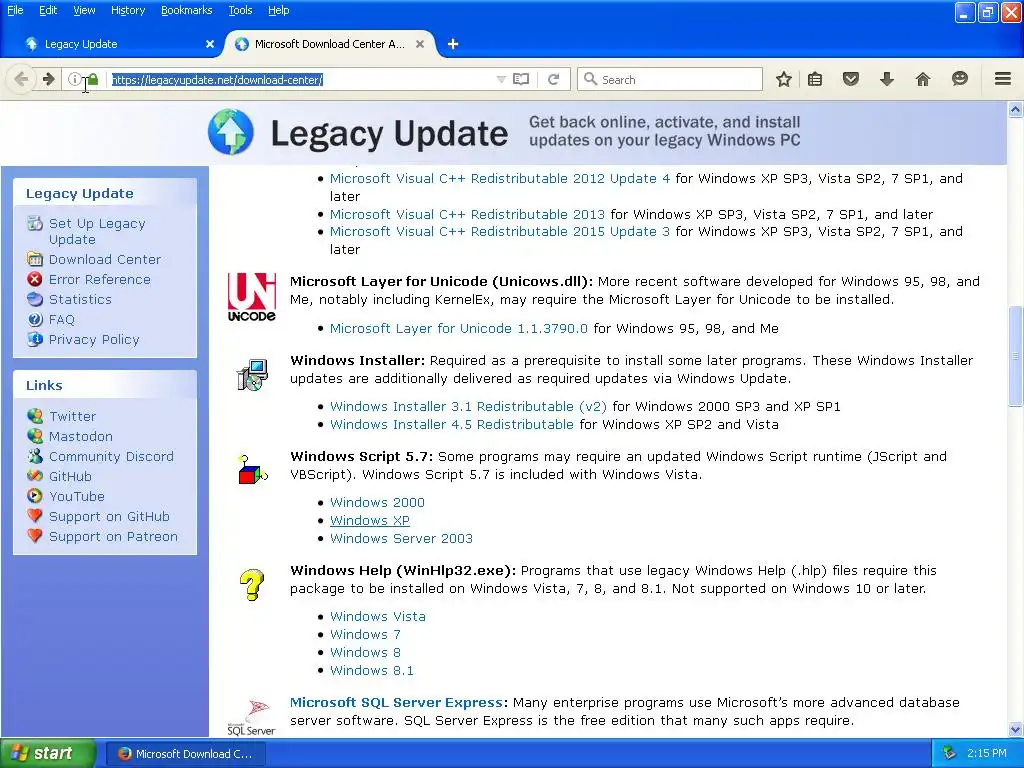Image resolution: width=1024 pixels, height=768 pixels.
Task: Open Windows Vista link under Windows Help
Action: click(377, 616)
